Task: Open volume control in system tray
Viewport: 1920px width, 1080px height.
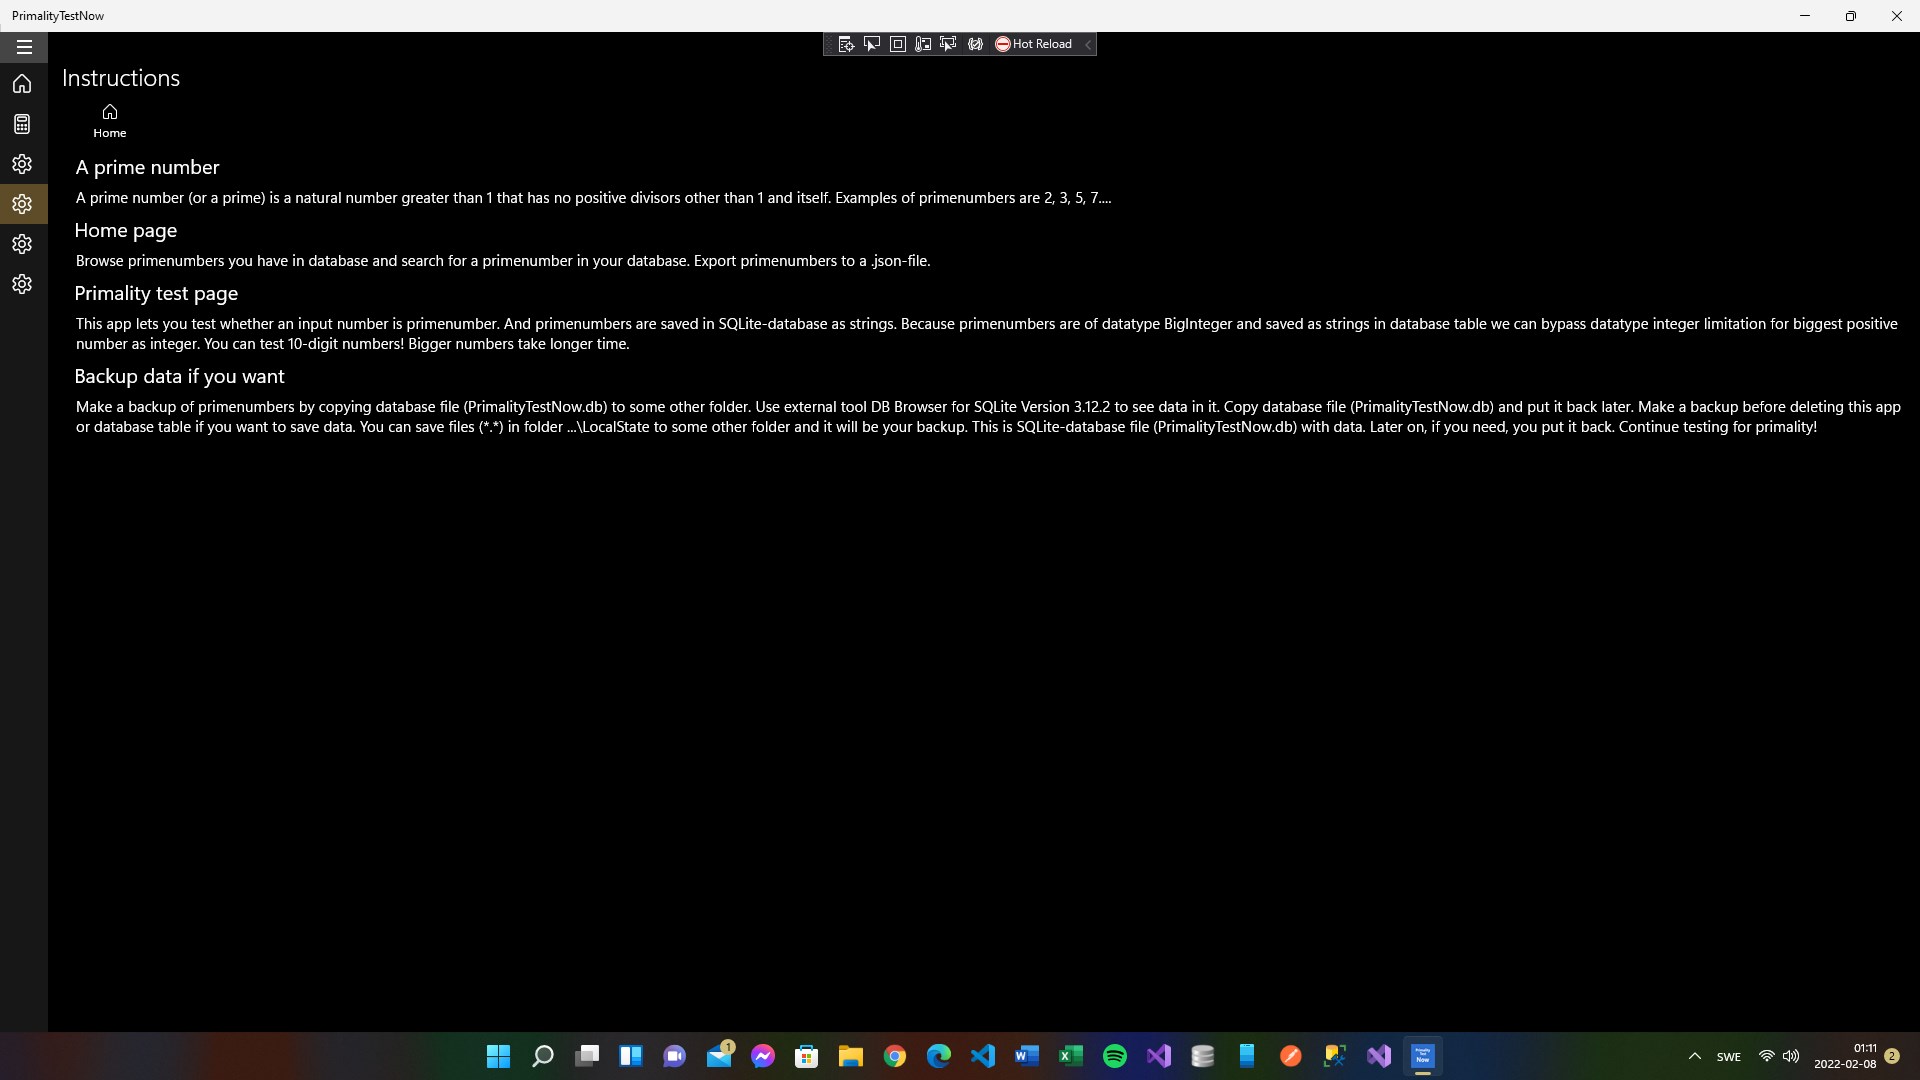Action: tap(1791, 1056)
